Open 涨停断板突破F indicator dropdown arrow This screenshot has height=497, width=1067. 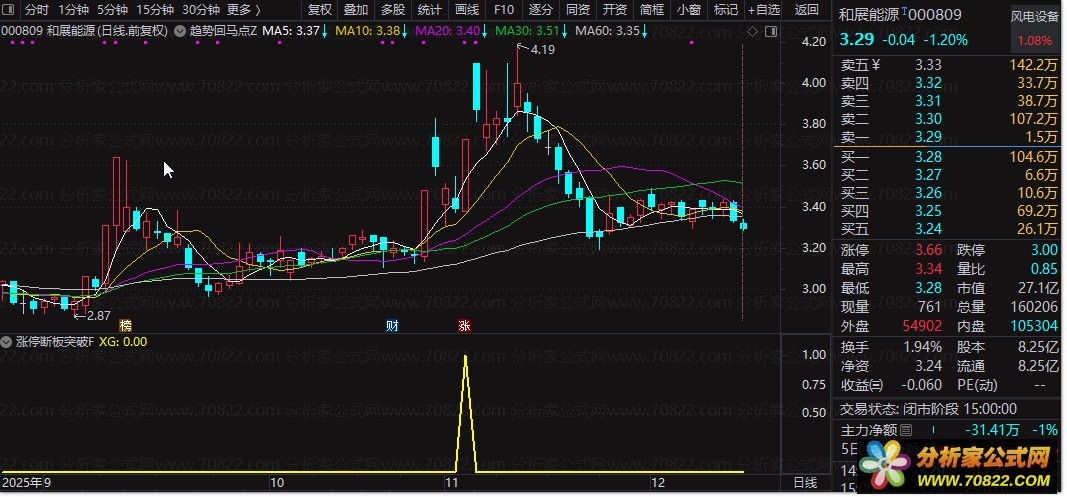9,342
